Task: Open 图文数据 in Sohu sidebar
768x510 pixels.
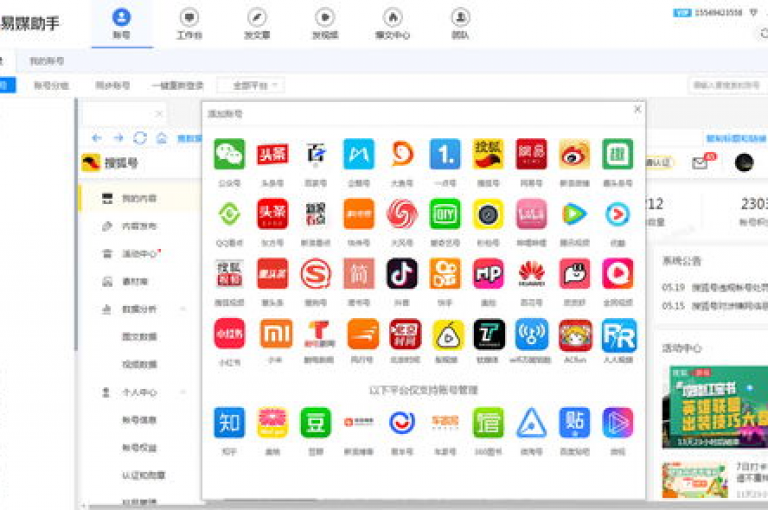Action: [140, 337]
